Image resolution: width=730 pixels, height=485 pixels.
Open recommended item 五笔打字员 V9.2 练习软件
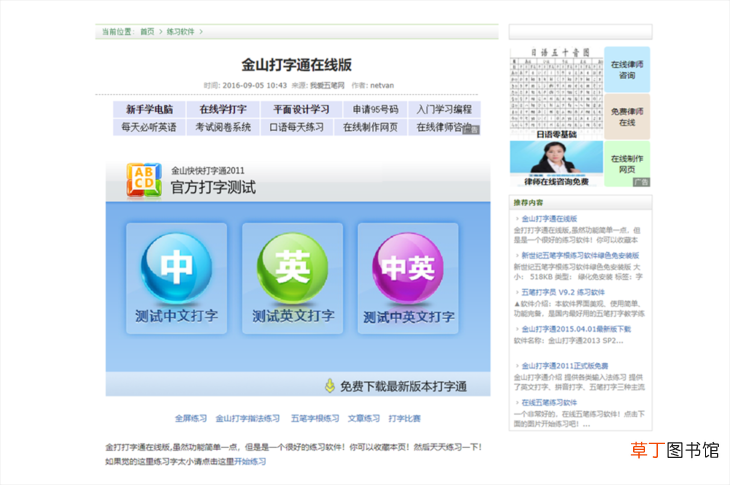click(563, 292)
